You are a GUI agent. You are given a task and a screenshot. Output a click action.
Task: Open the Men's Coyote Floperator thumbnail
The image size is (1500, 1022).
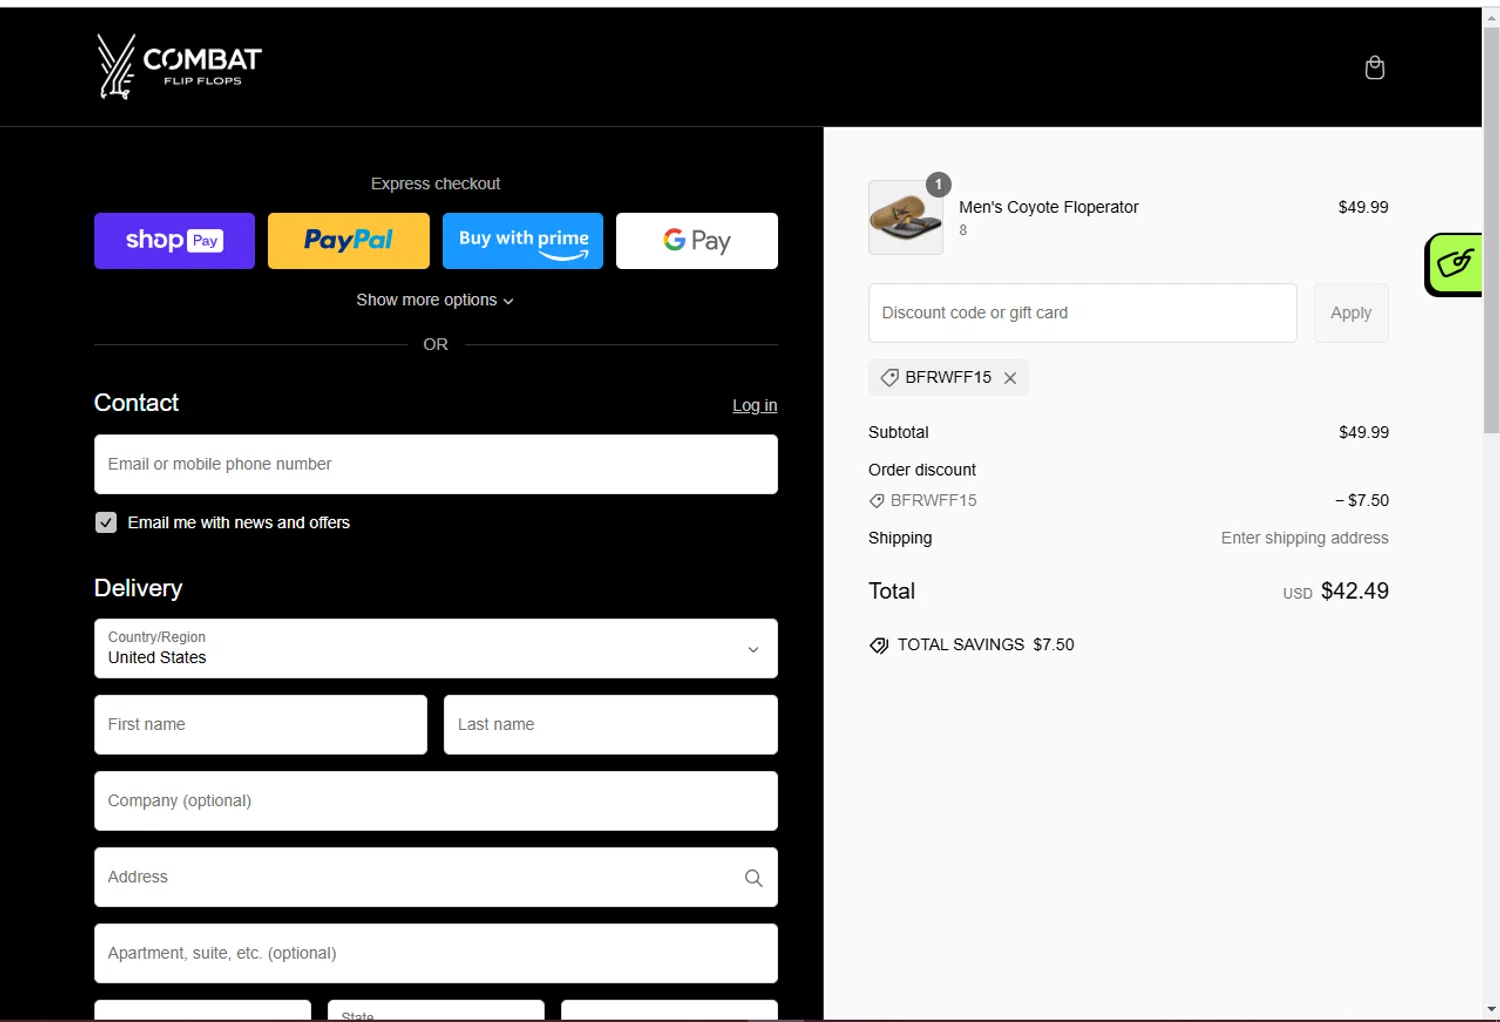(906, 217)
